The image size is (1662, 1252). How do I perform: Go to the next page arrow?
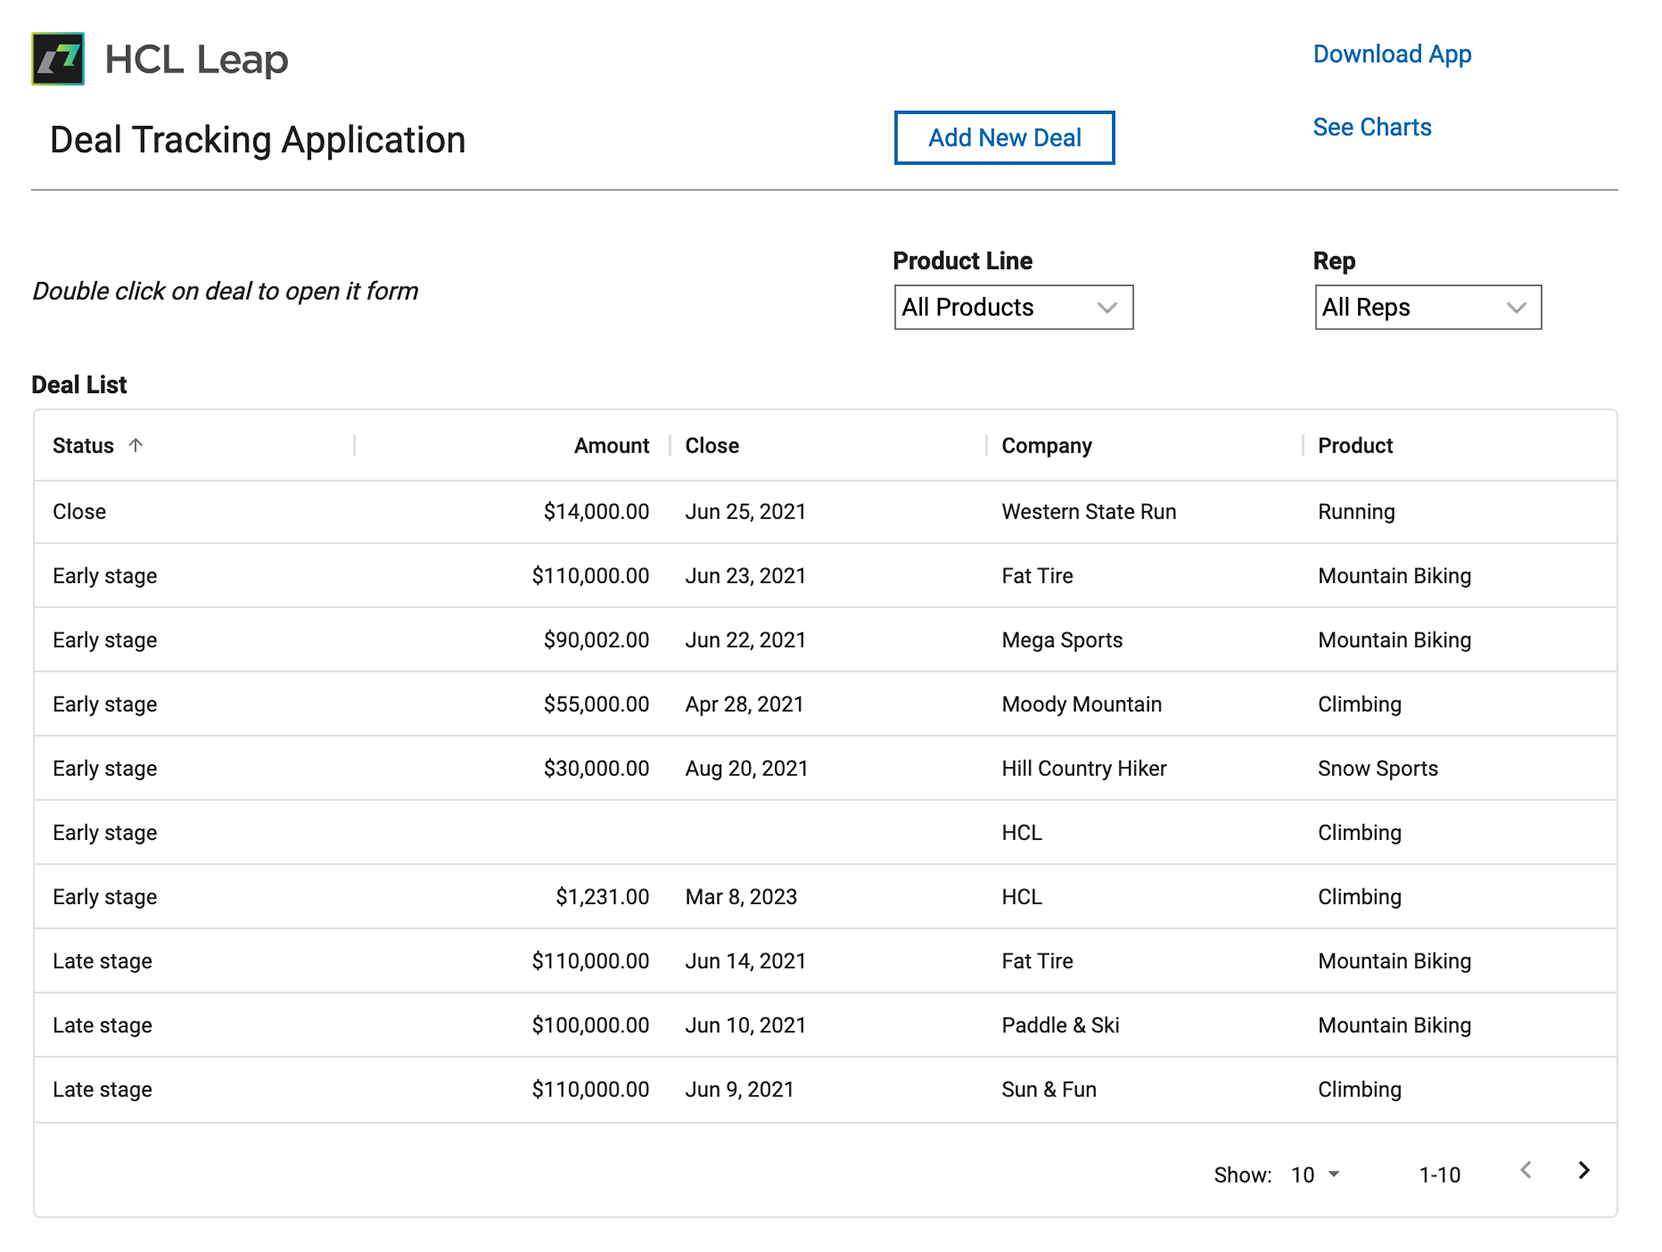[x=1584, y=1170]
